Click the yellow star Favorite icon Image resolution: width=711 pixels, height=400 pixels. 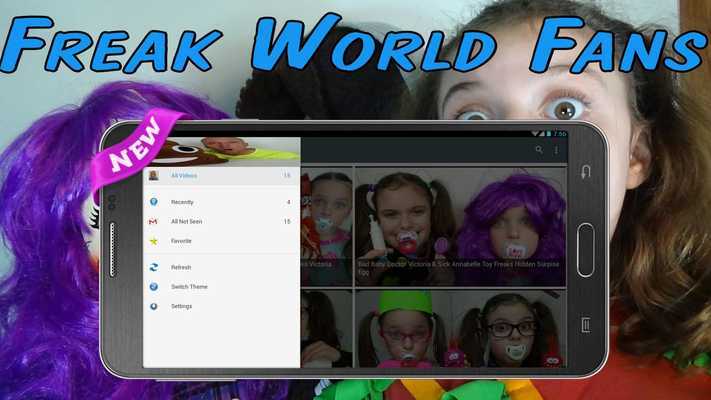pyautogui.click(x=154, y=241)
